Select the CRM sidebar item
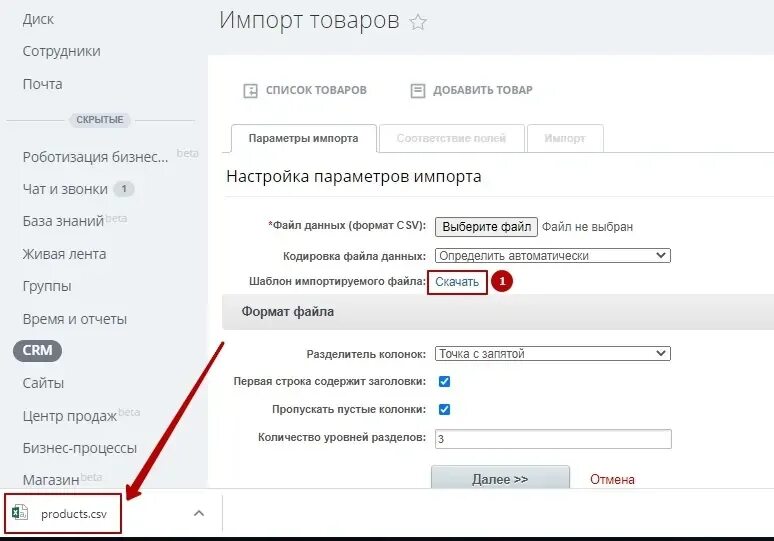The image size is (774, 541). [38, 350]
